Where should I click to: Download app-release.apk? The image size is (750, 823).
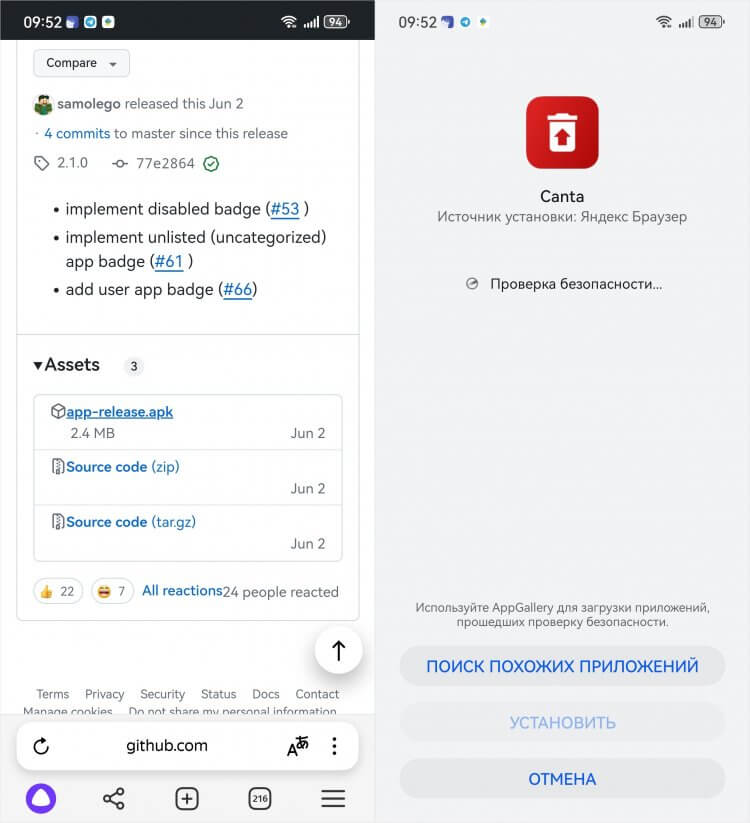[x=119, y=412]
